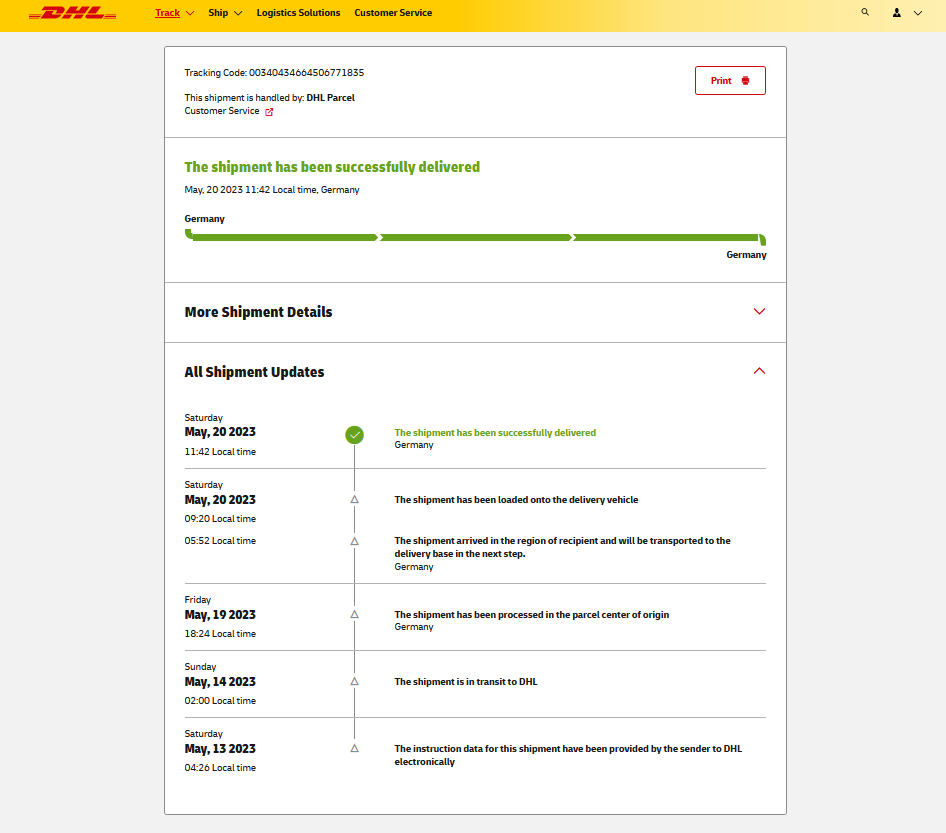The width and height of the screenshot is (946, 833).
Task: Click the external link icon beside Customer Service
Action: point(269,112)
